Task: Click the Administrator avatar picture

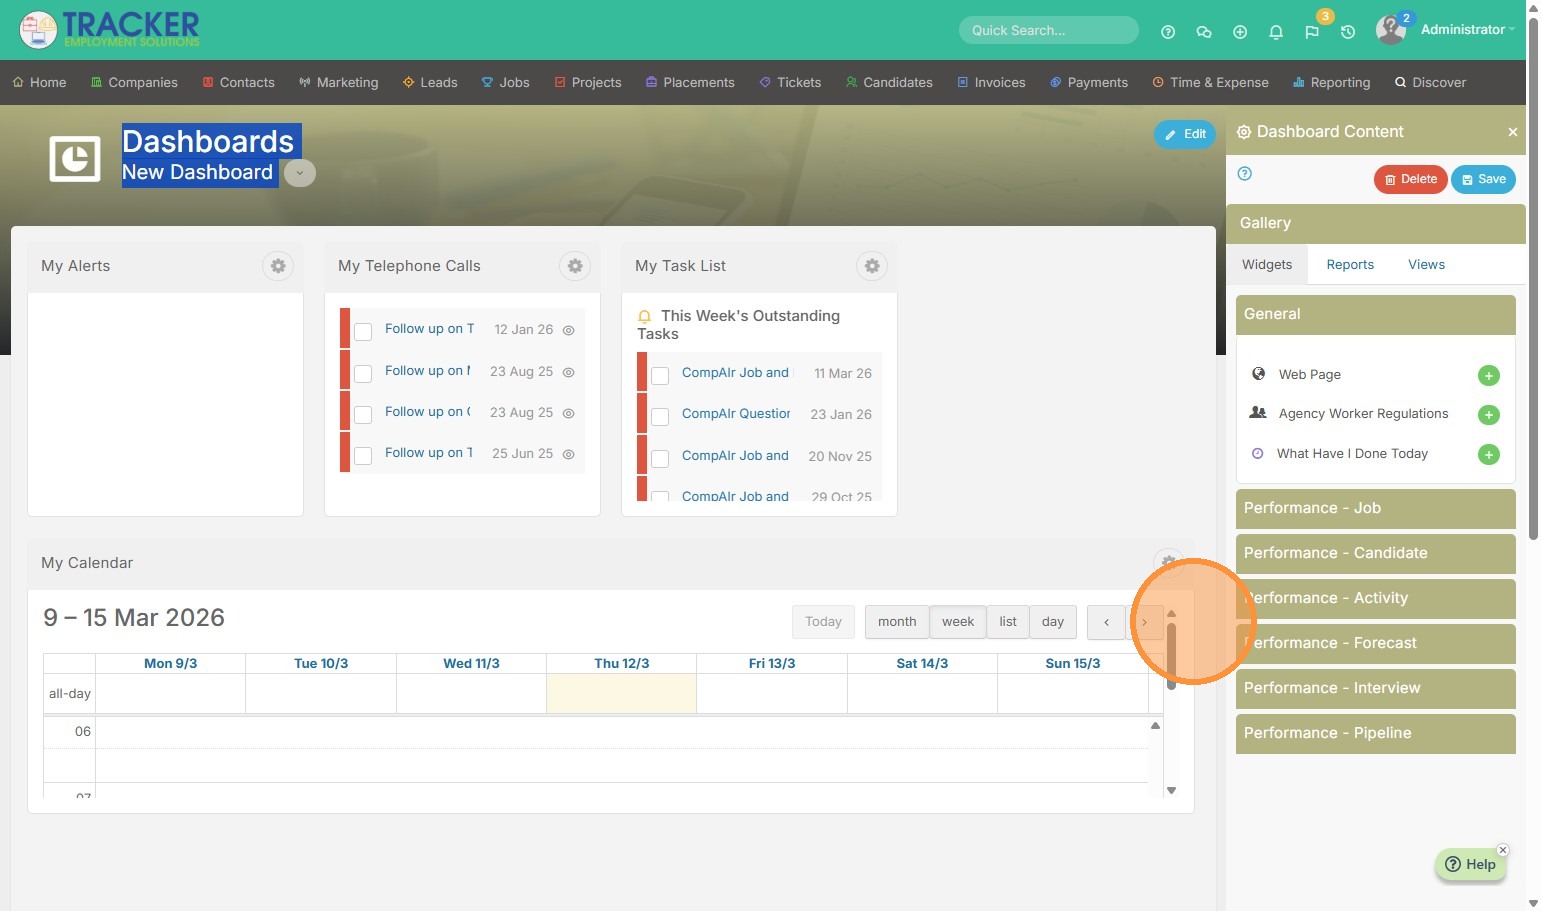Action: coord(1391,30)
